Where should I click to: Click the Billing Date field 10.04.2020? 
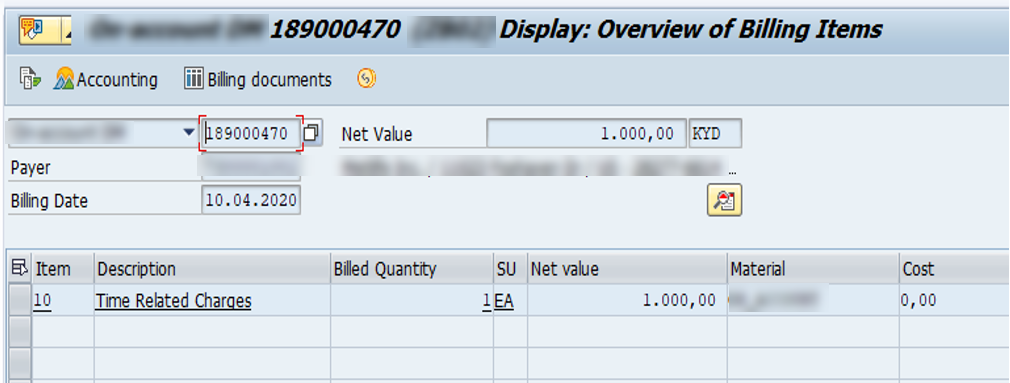point(251,200)
